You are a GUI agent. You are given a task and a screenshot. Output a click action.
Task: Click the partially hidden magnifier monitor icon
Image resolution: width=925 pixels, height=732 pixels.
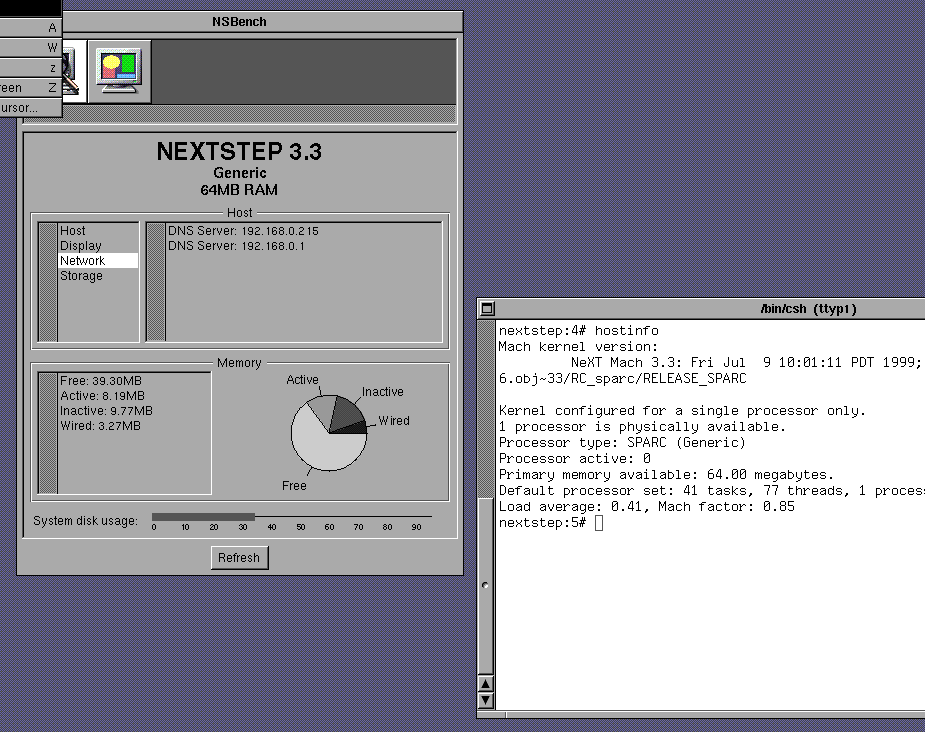[70, 71]
